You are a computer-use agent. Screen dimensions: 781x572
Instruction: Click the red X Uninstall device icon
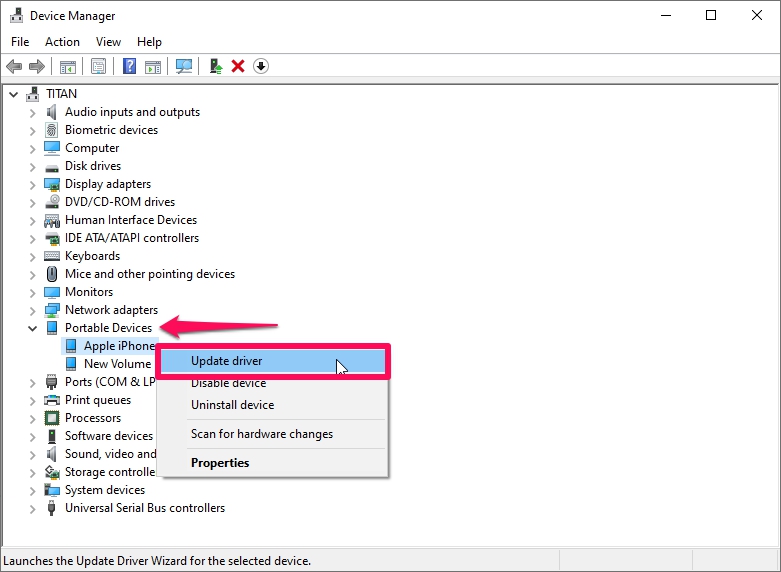[238, 66]
